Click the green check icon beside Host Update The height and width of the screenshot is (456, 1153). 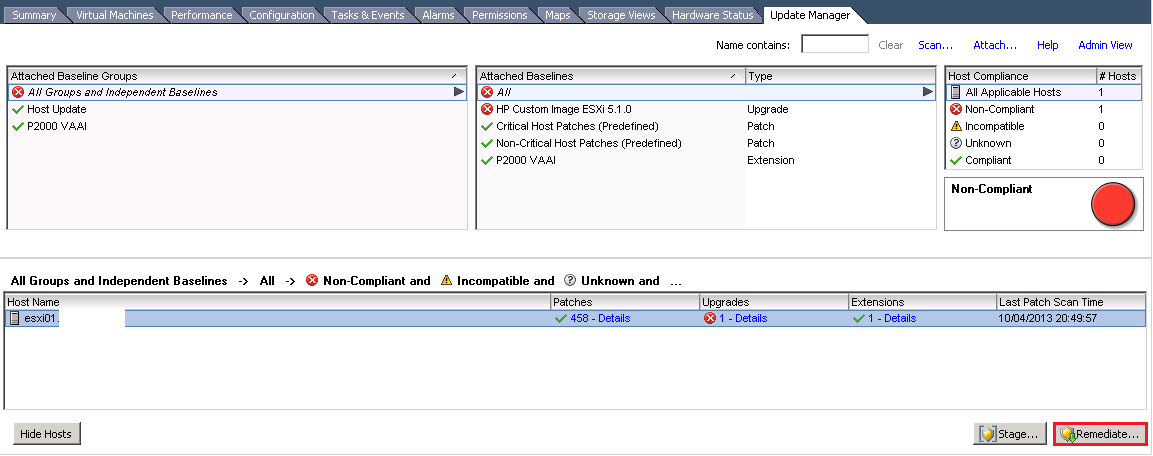18,109
